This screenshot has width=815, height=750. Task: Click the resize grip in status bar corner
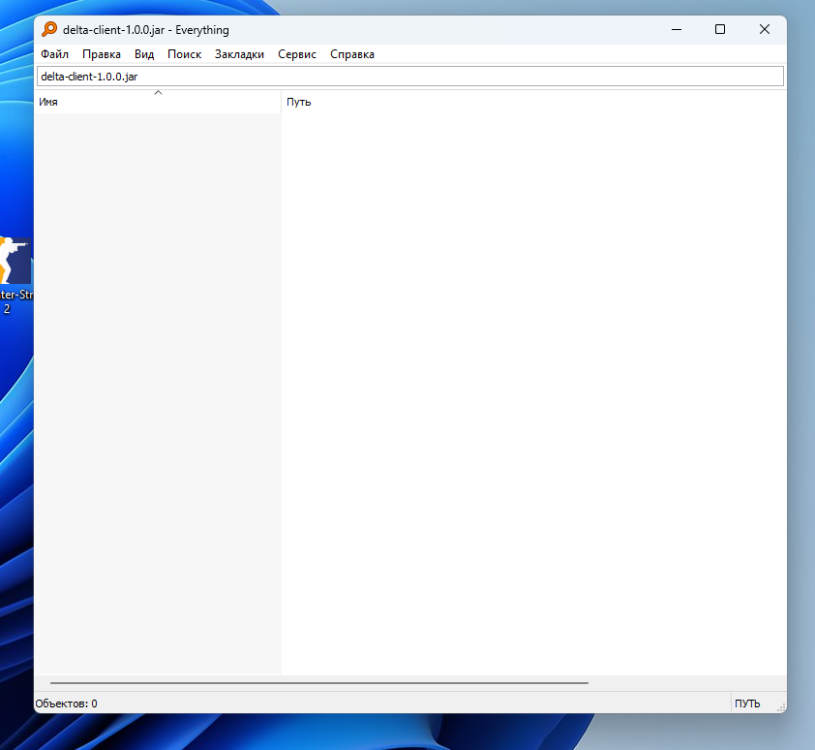781,707
